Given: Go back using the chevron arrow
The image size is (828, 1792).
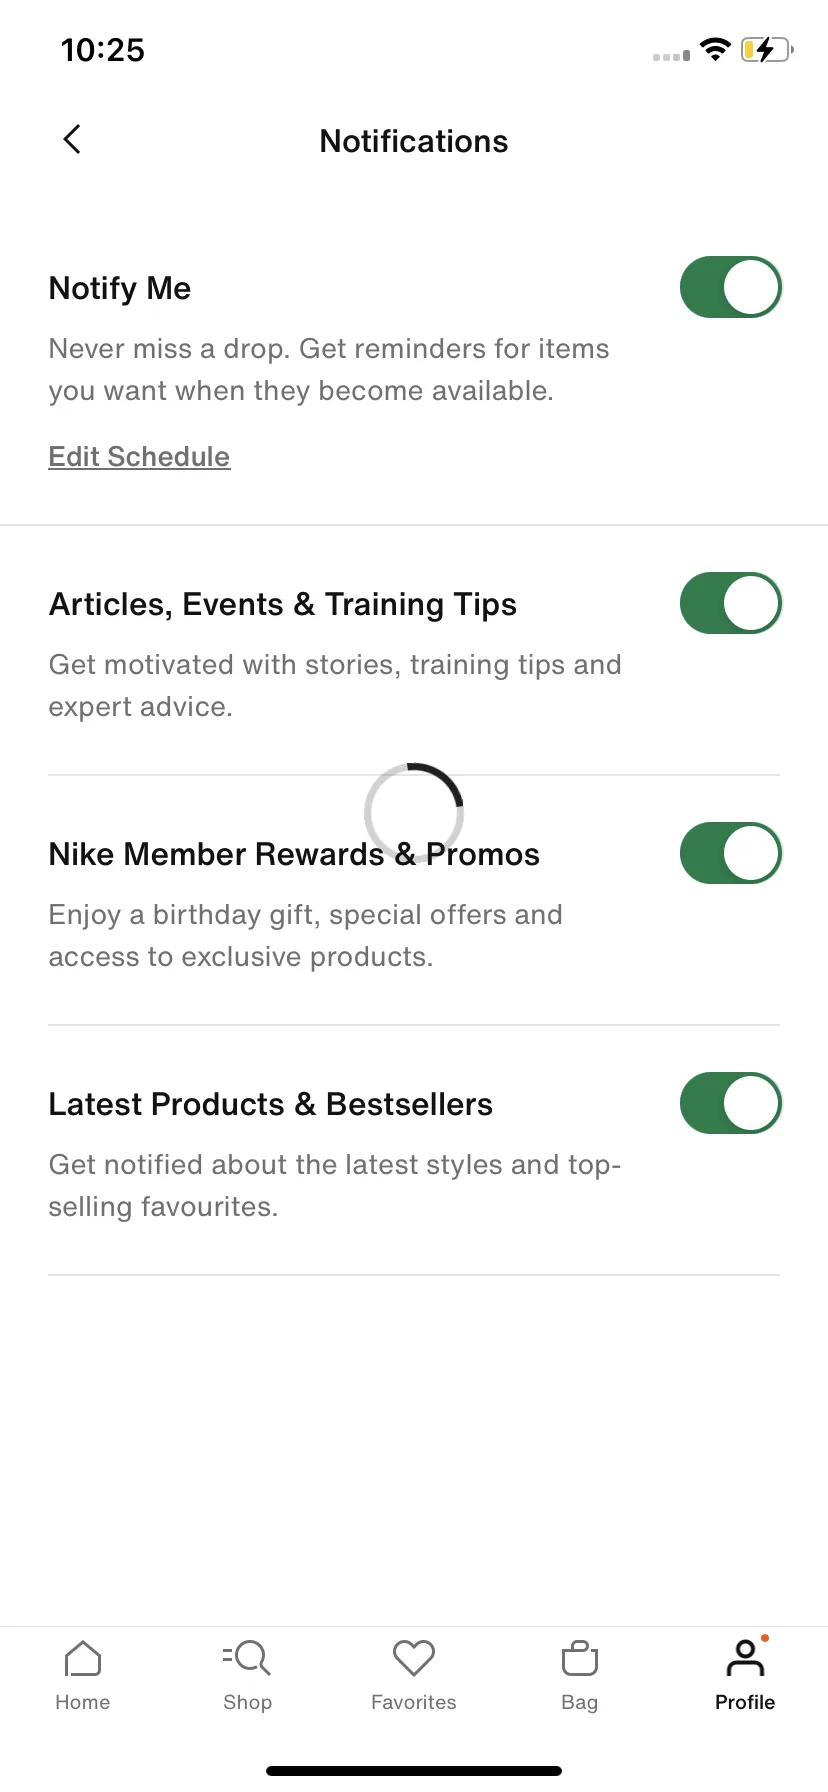Looking at the screenshot, I should 72,140.
